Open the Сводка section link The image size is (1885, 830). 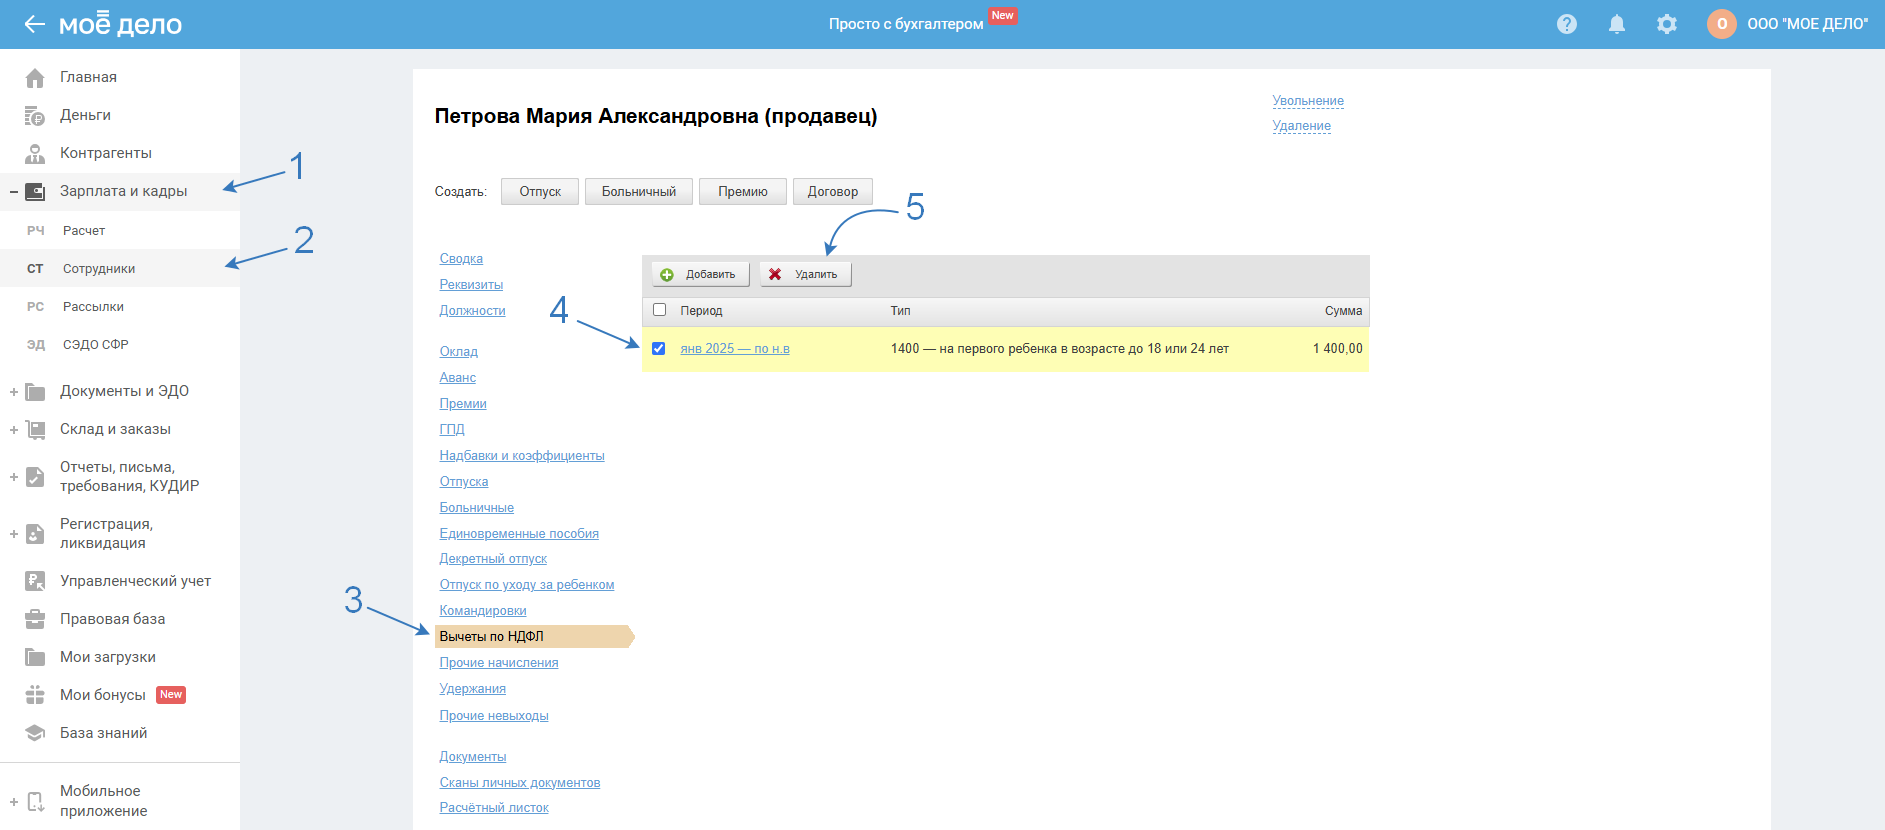461,259
